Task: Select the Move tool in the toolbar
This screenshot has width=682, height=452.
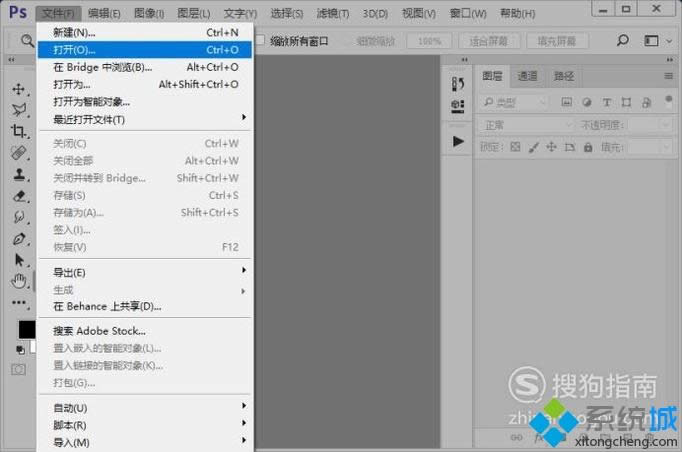Action: coord(18,89)
